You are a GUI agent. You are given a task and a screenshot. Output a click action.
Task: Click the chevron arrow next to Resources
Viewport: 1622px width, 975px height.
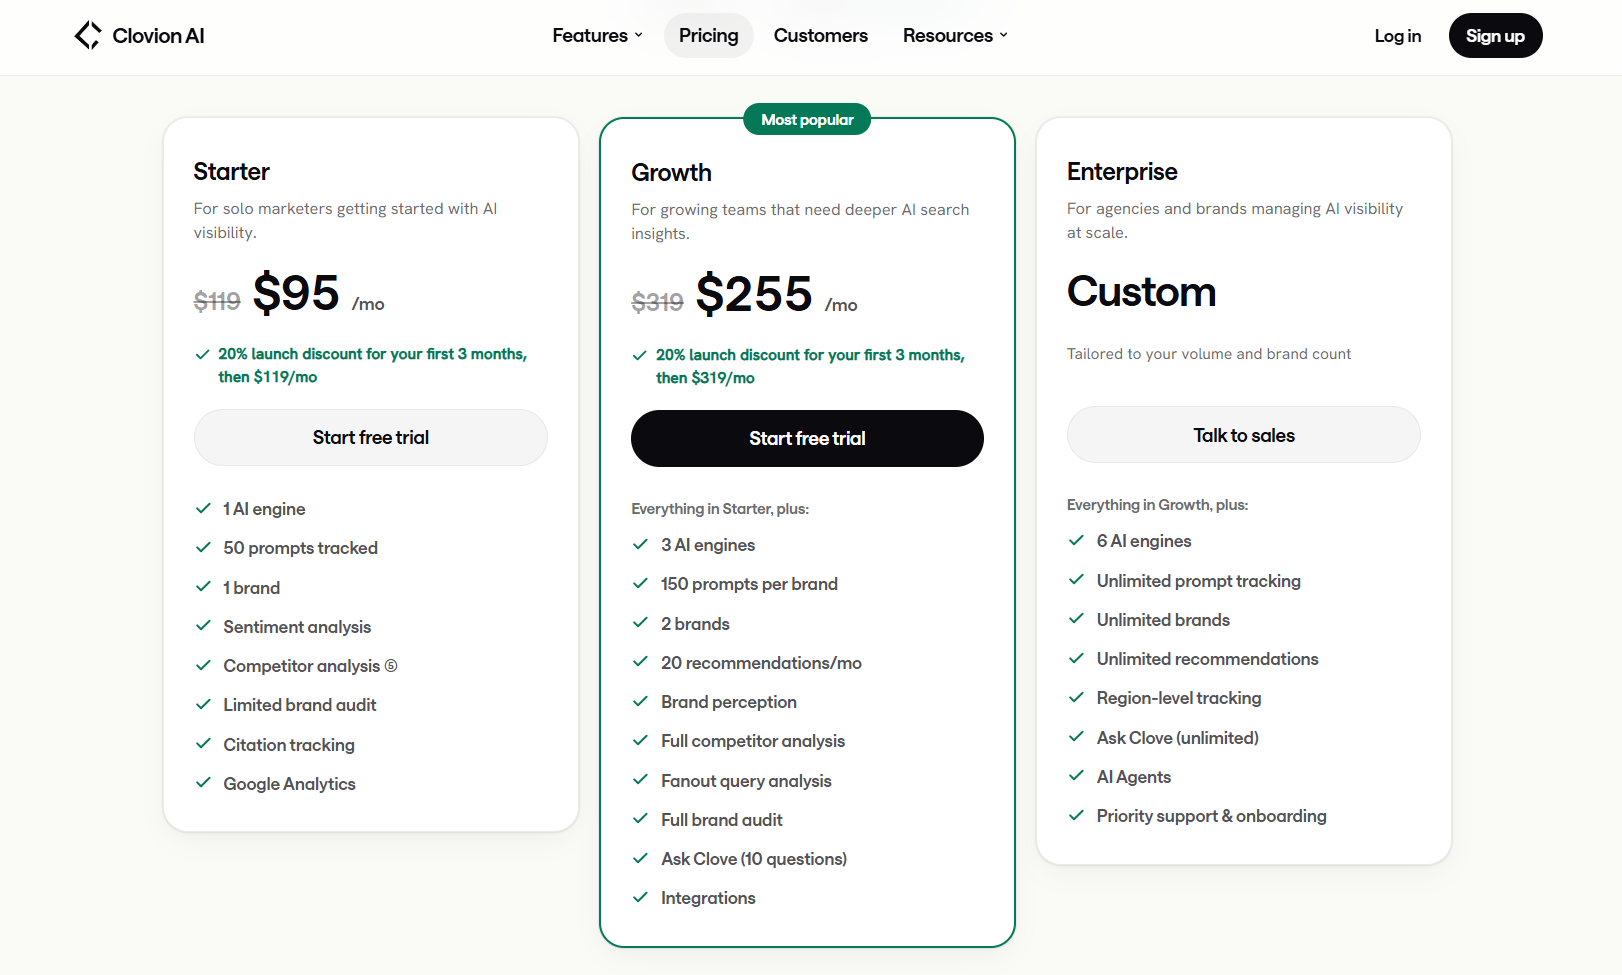(x=1003, y=36)
